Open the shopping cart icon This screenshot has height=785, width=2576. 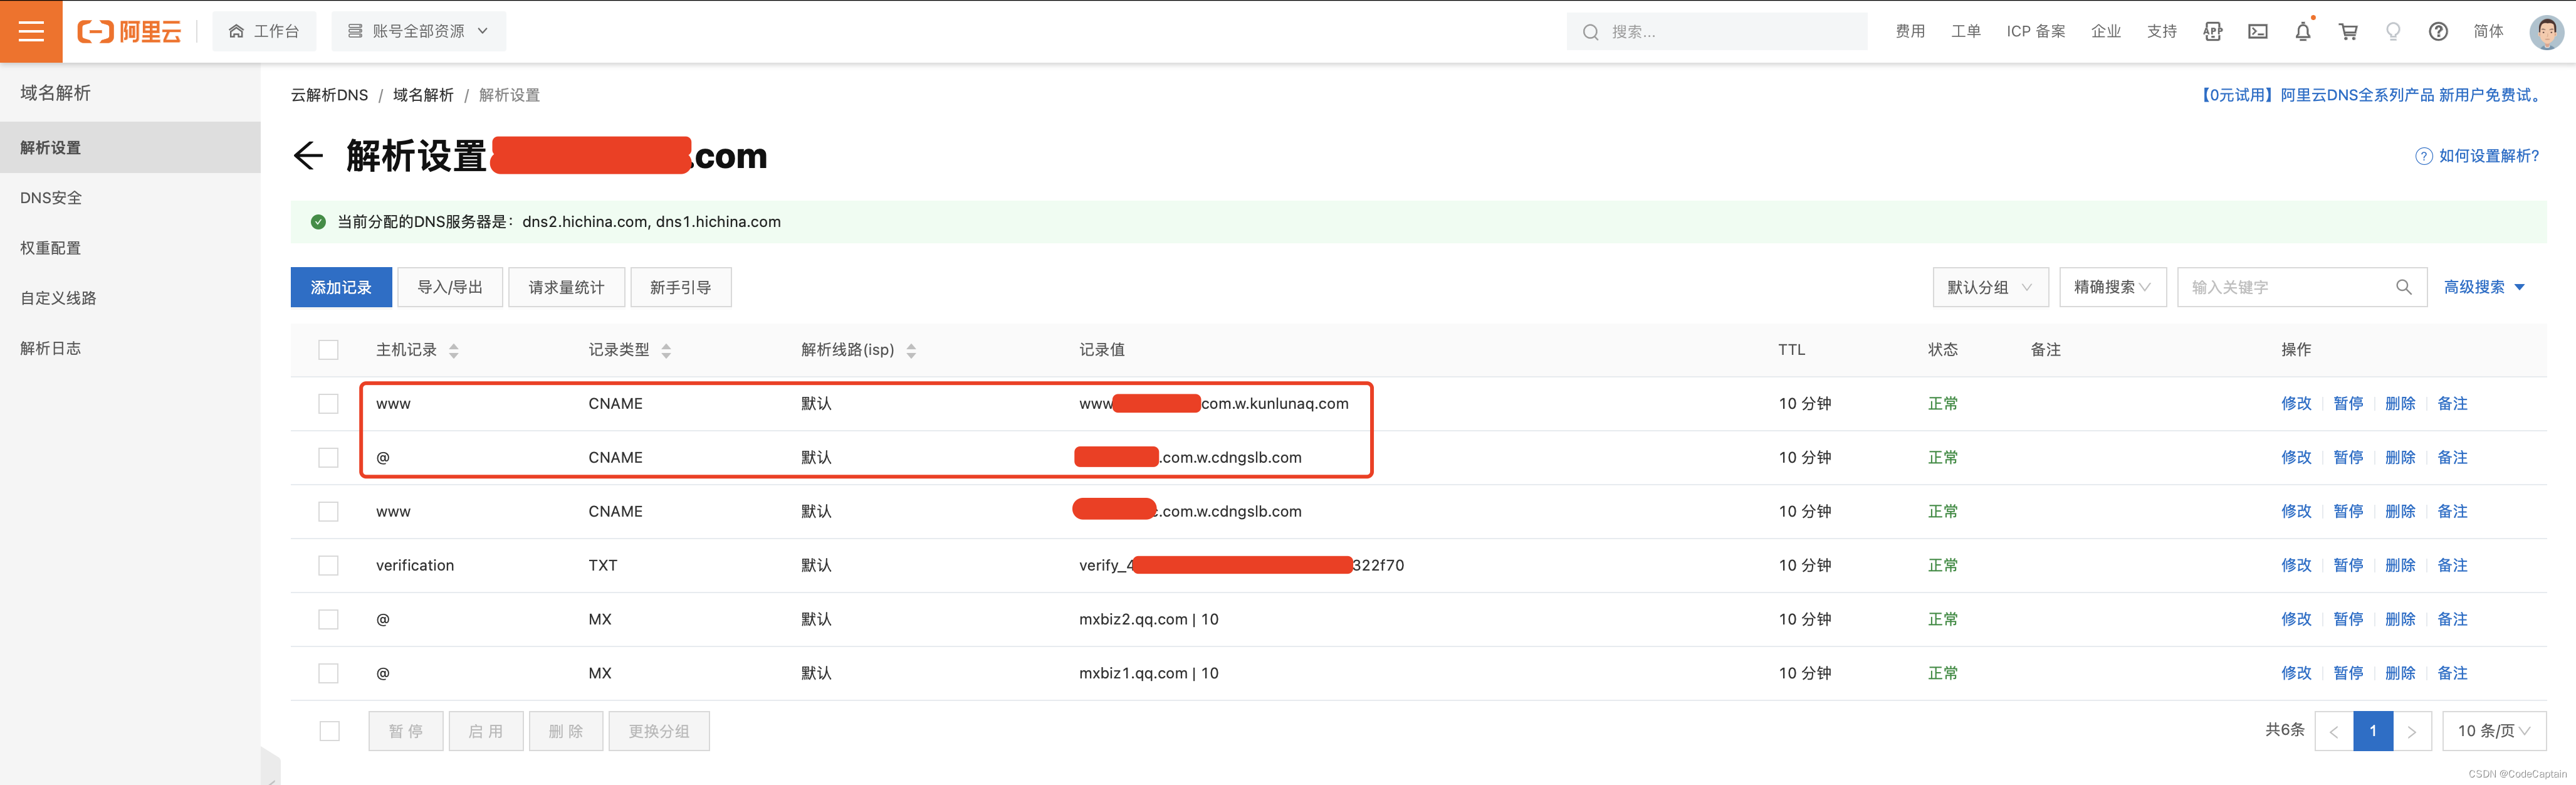coord(2348,31)
